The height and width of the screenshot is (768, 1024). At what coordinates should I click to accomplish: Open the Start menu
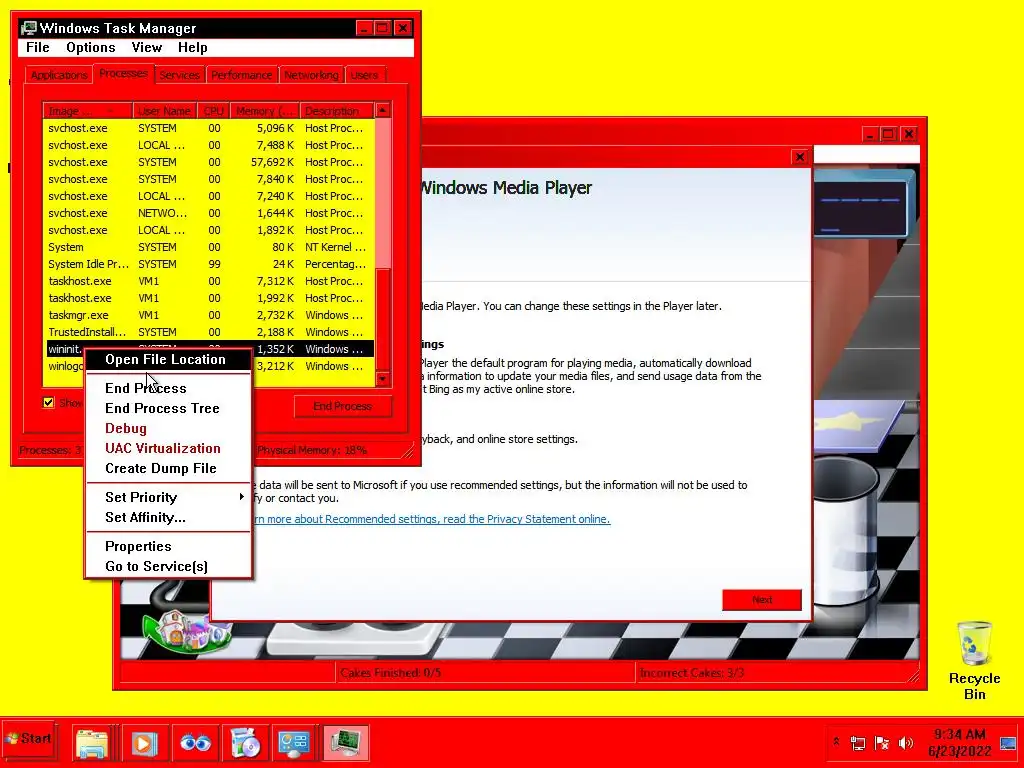(29, 739)
